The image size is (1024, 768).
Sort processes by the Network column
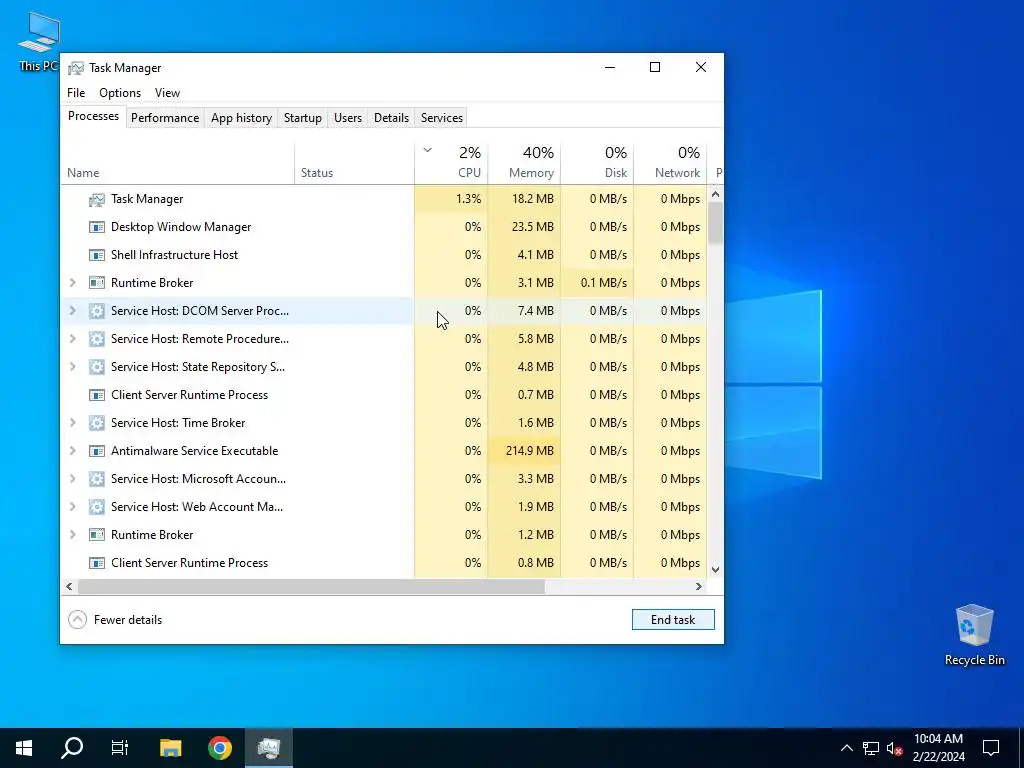(671, 163)
